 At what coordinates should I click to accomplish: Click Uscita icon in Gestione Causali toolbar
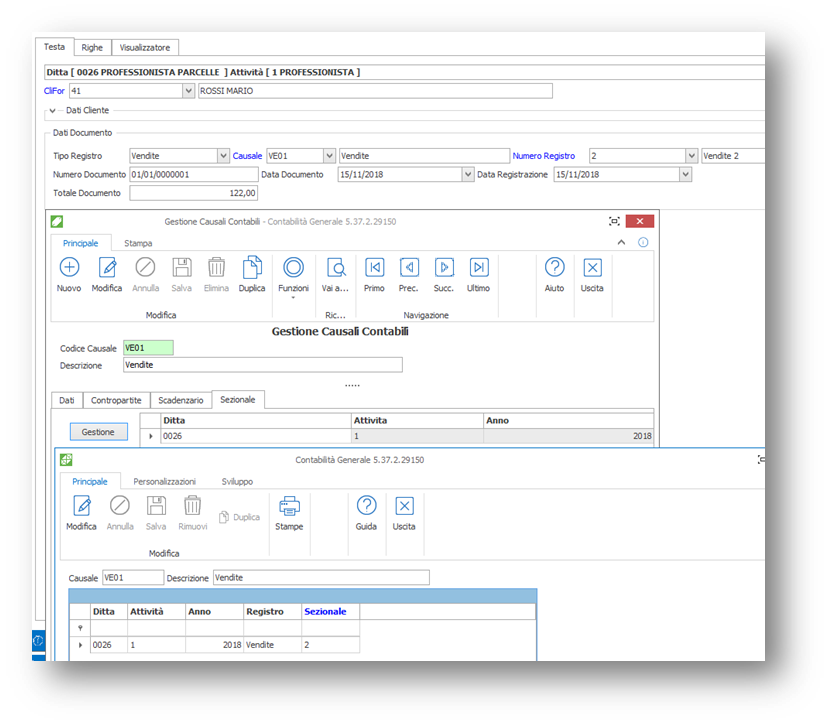[592, 268]
